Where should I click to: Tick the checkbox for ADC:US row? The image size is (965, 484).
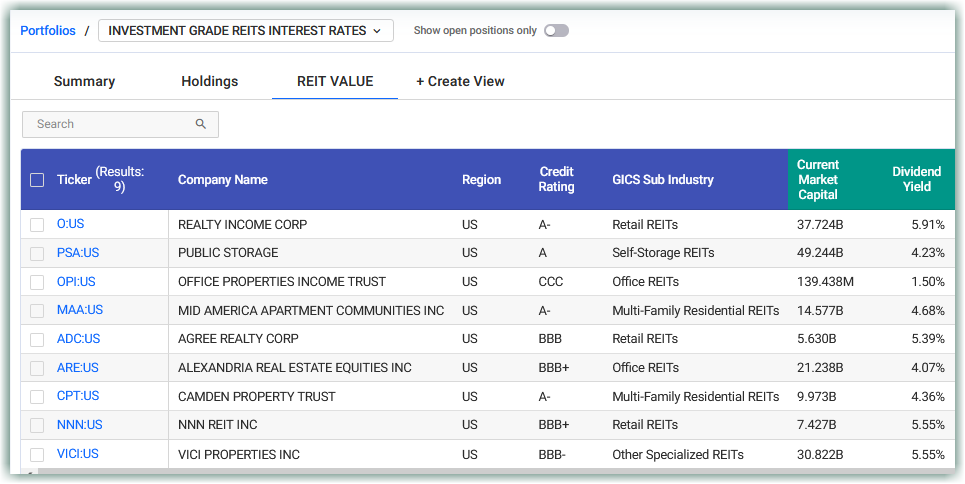tap(37, 339)
